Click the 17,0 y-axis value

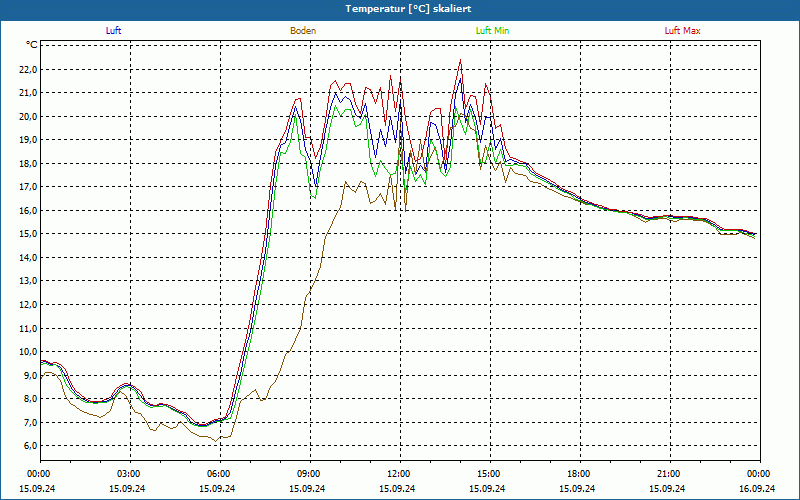28,187
